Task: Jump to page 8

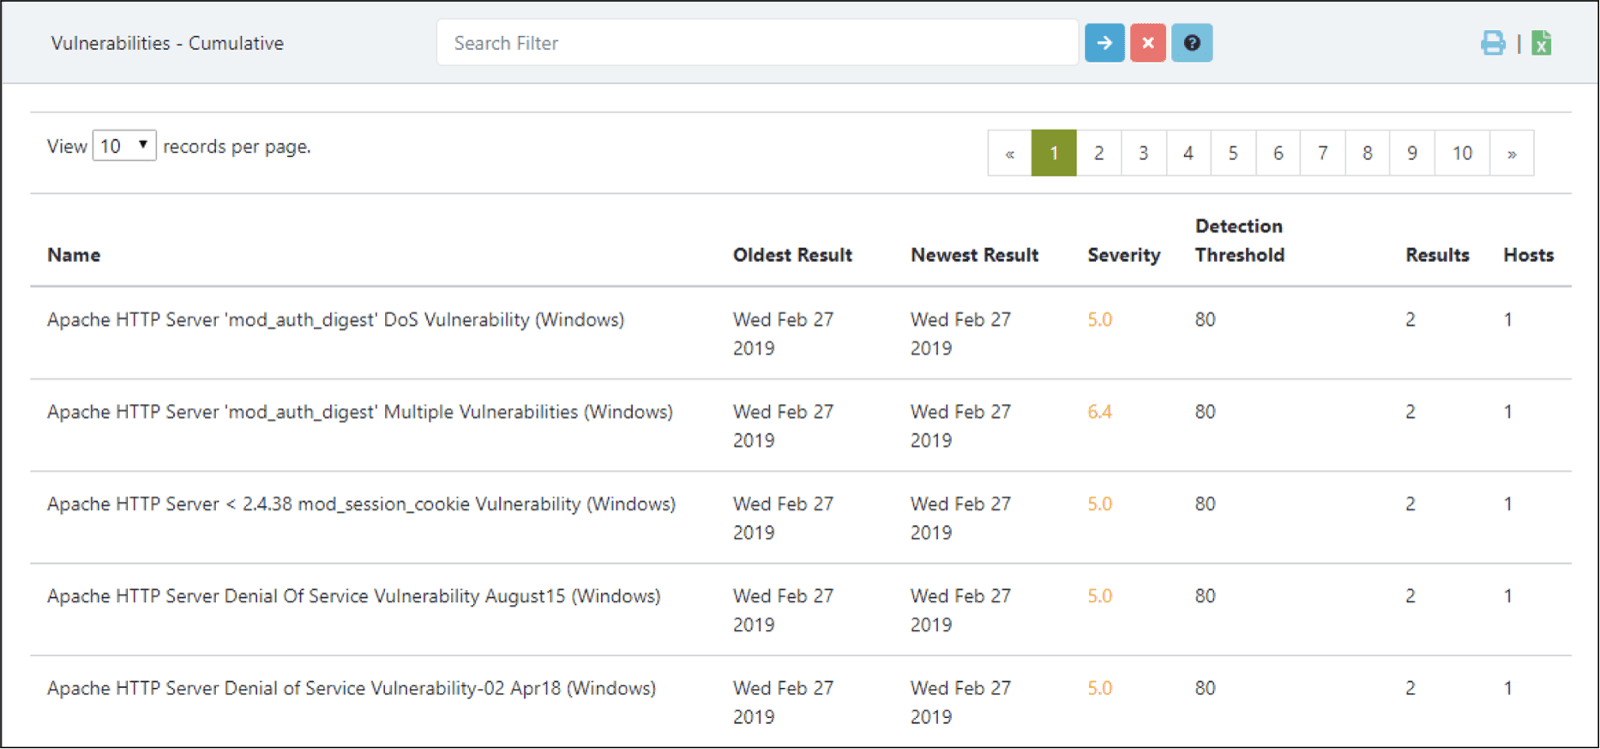Action: click(x=1367, y=153)
